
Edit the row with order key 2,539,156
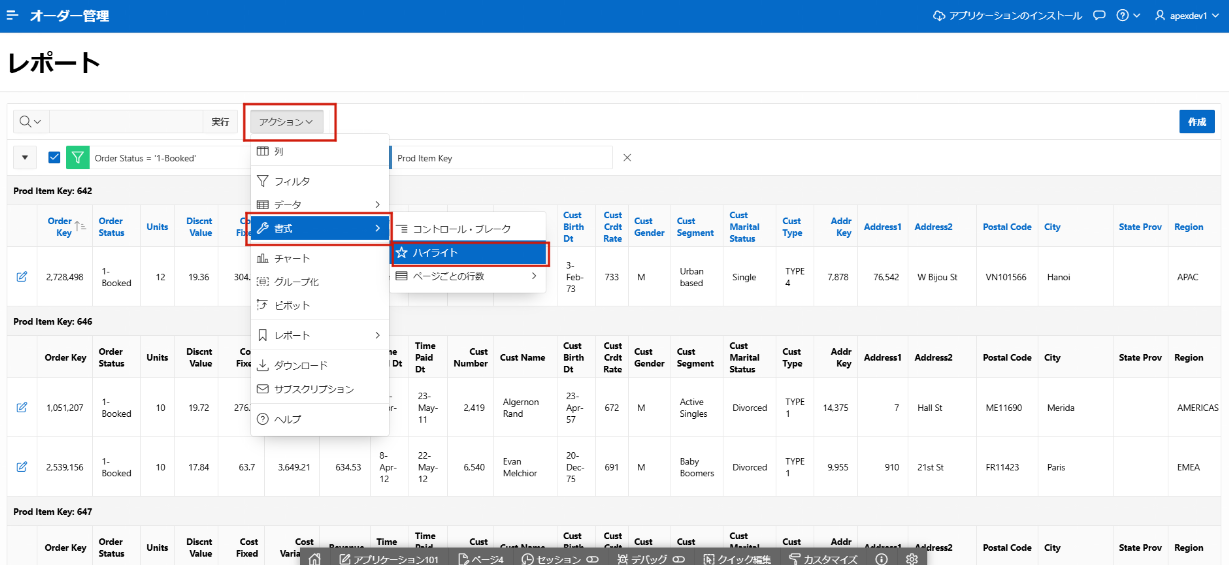coord(21,467)
